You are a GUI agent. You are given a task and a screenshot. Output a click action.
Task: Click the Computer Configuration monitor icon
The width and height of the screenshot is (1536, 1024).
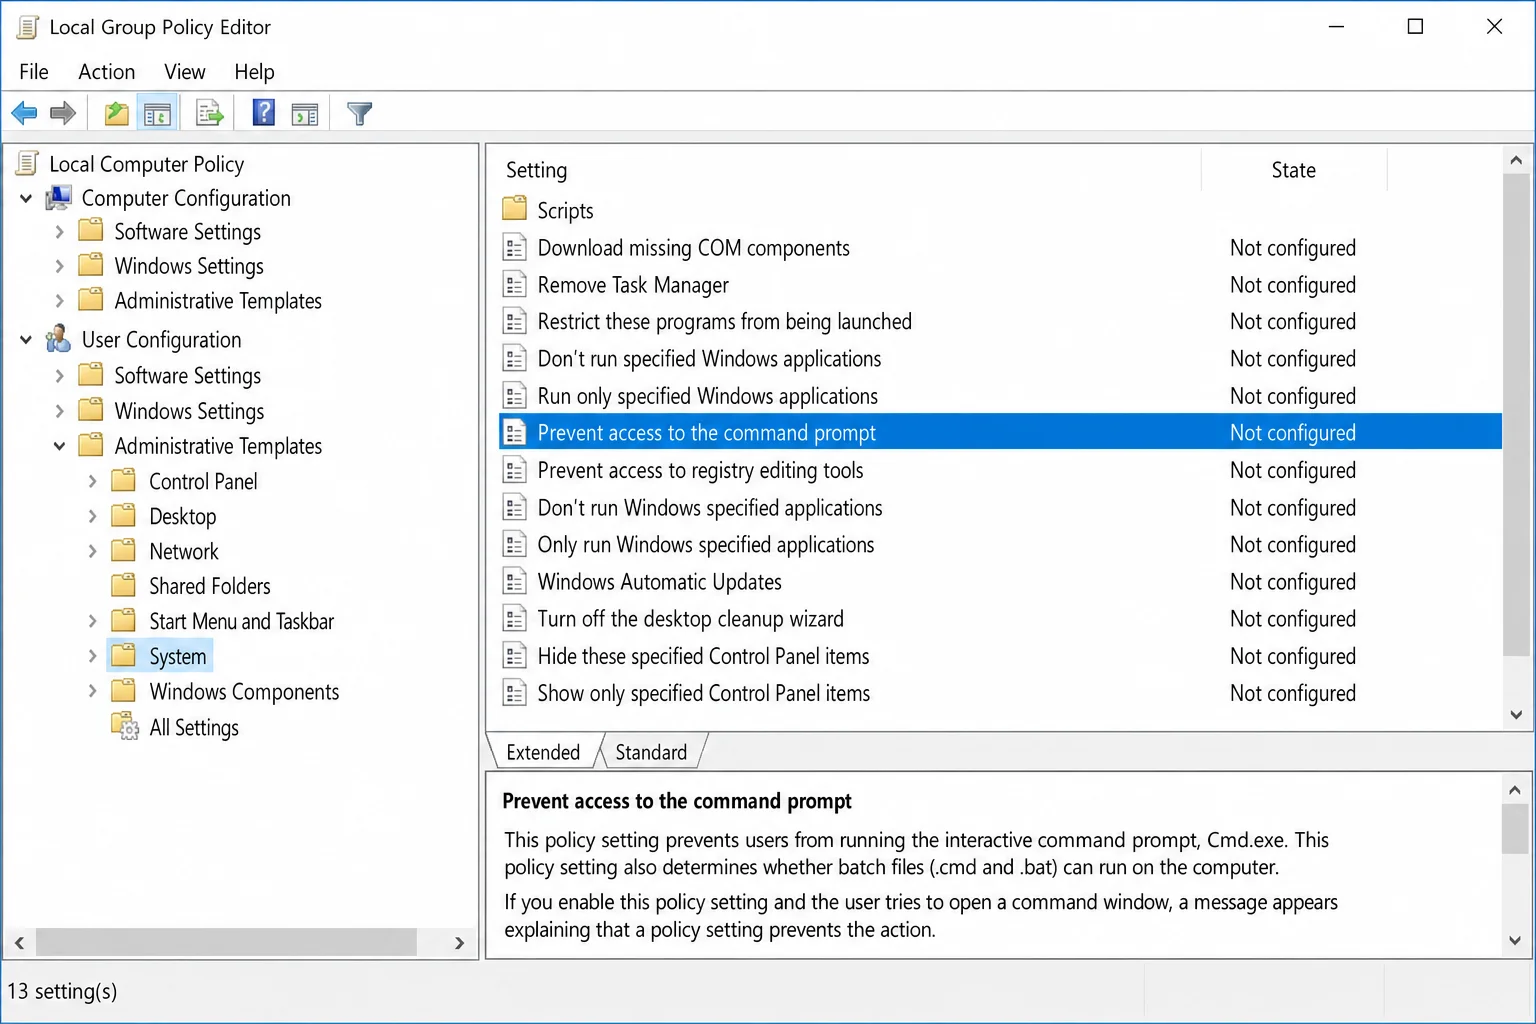click(x=59, y=198)
